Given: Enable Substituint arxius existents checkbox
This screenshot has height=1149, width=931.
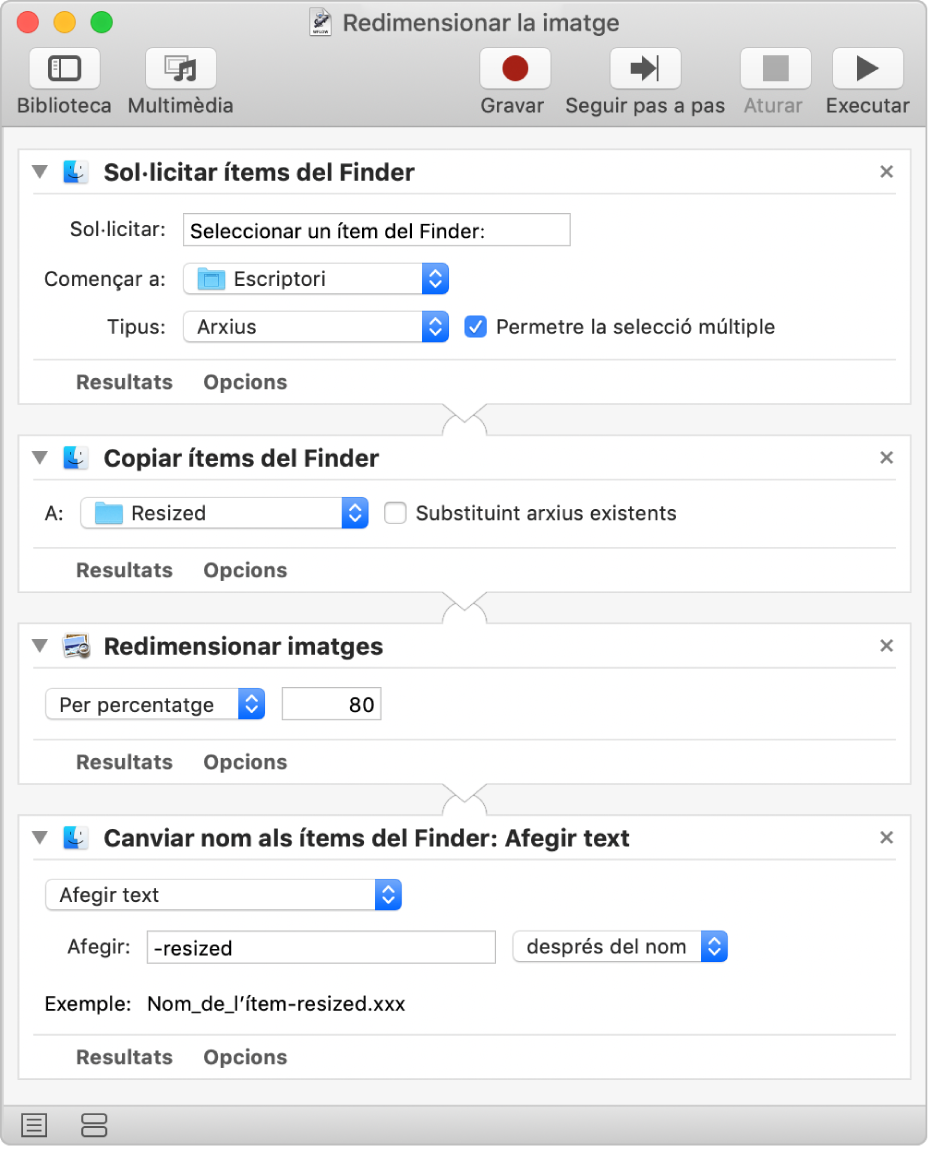Looking at the screenshot, I should pyautogui.click(x=396, y=513).
